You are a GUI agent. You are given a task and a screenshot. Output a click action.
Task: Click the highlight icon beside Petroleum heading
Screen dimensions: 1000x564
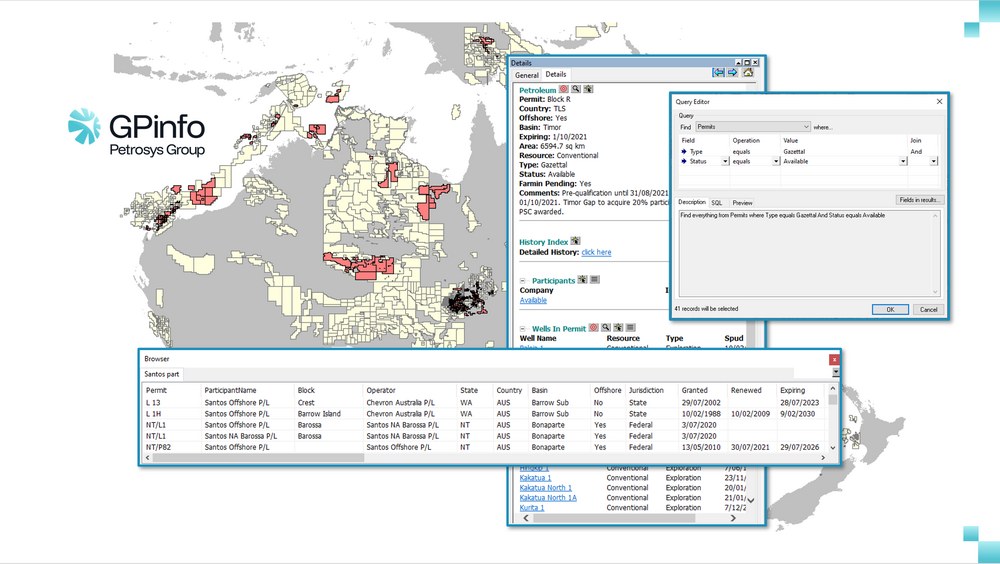pyautogui.click(x=588, y=89)
